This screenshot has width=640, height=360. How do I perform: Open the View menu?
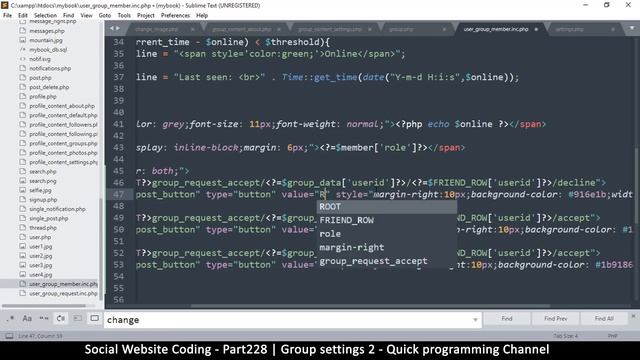point(86,16)
